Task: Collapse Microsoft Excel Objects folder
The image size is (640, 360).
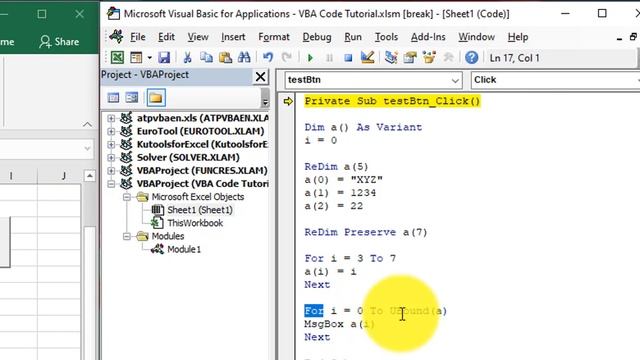Action: click(127, 197)
